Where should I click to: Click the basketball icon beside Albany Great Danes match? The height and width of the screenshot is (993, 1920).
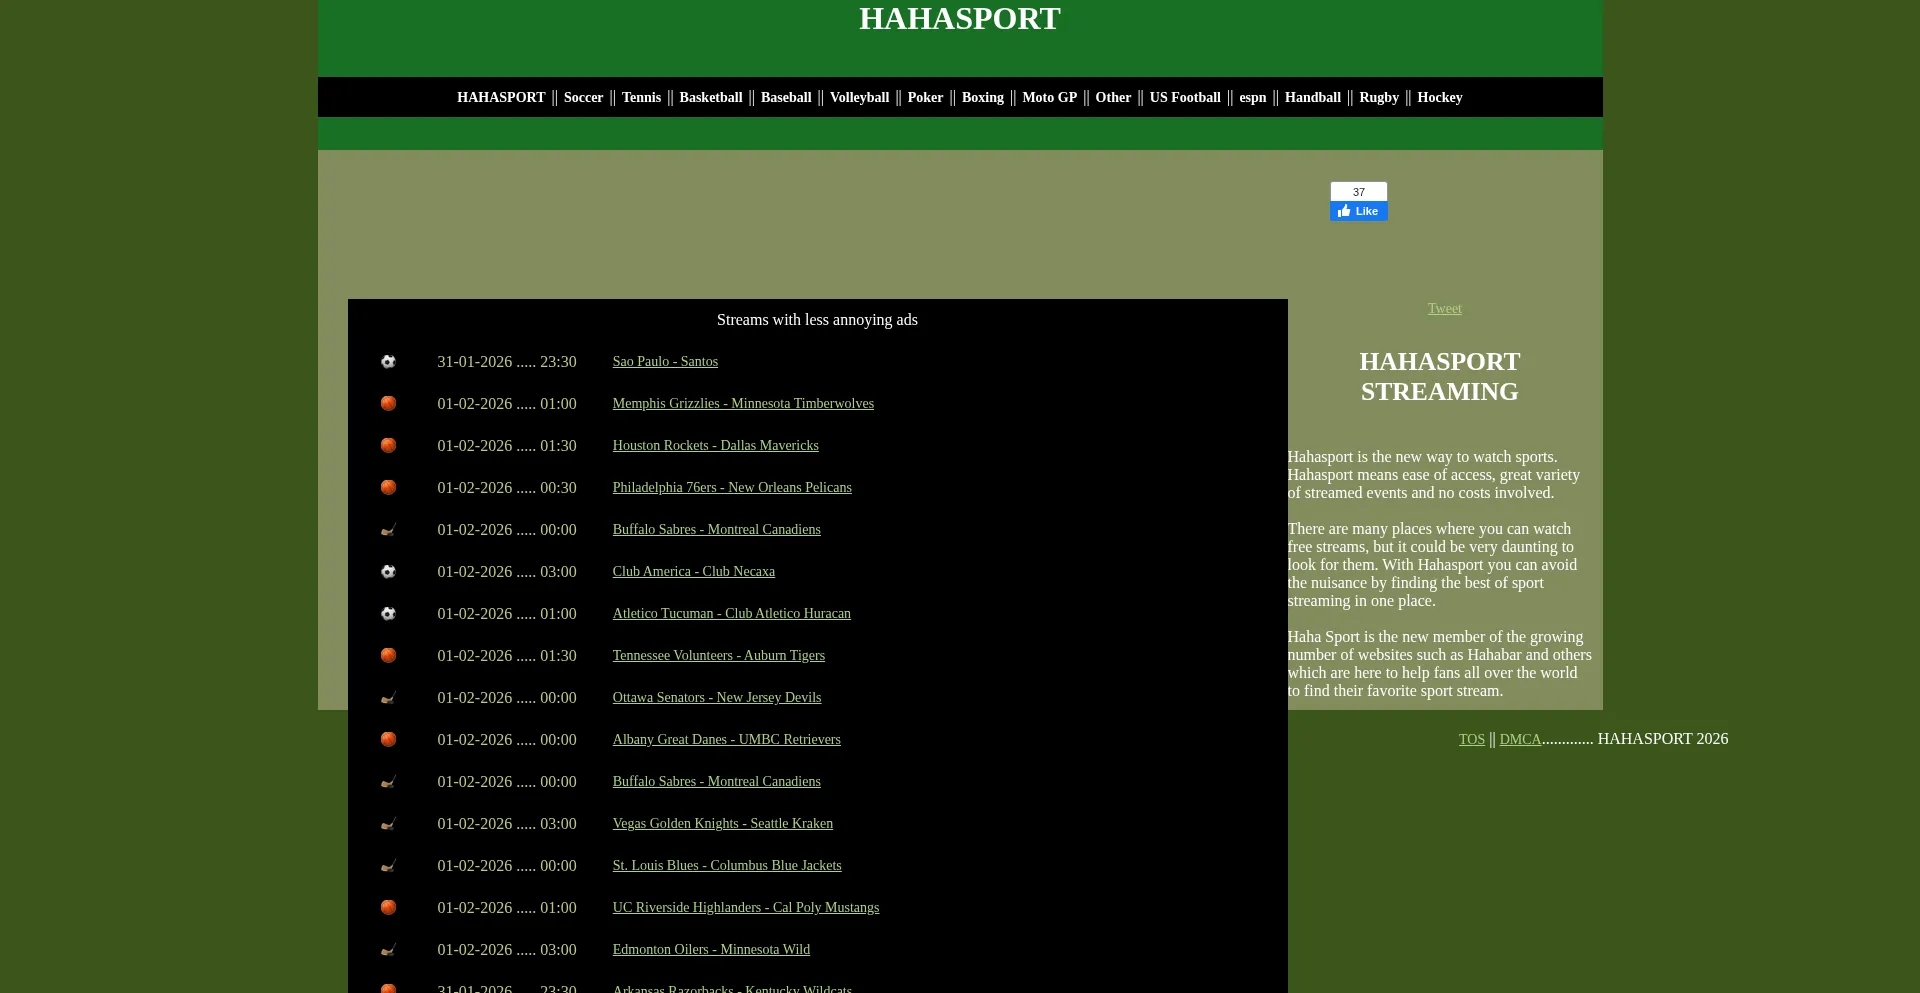[x=388, y=740]
